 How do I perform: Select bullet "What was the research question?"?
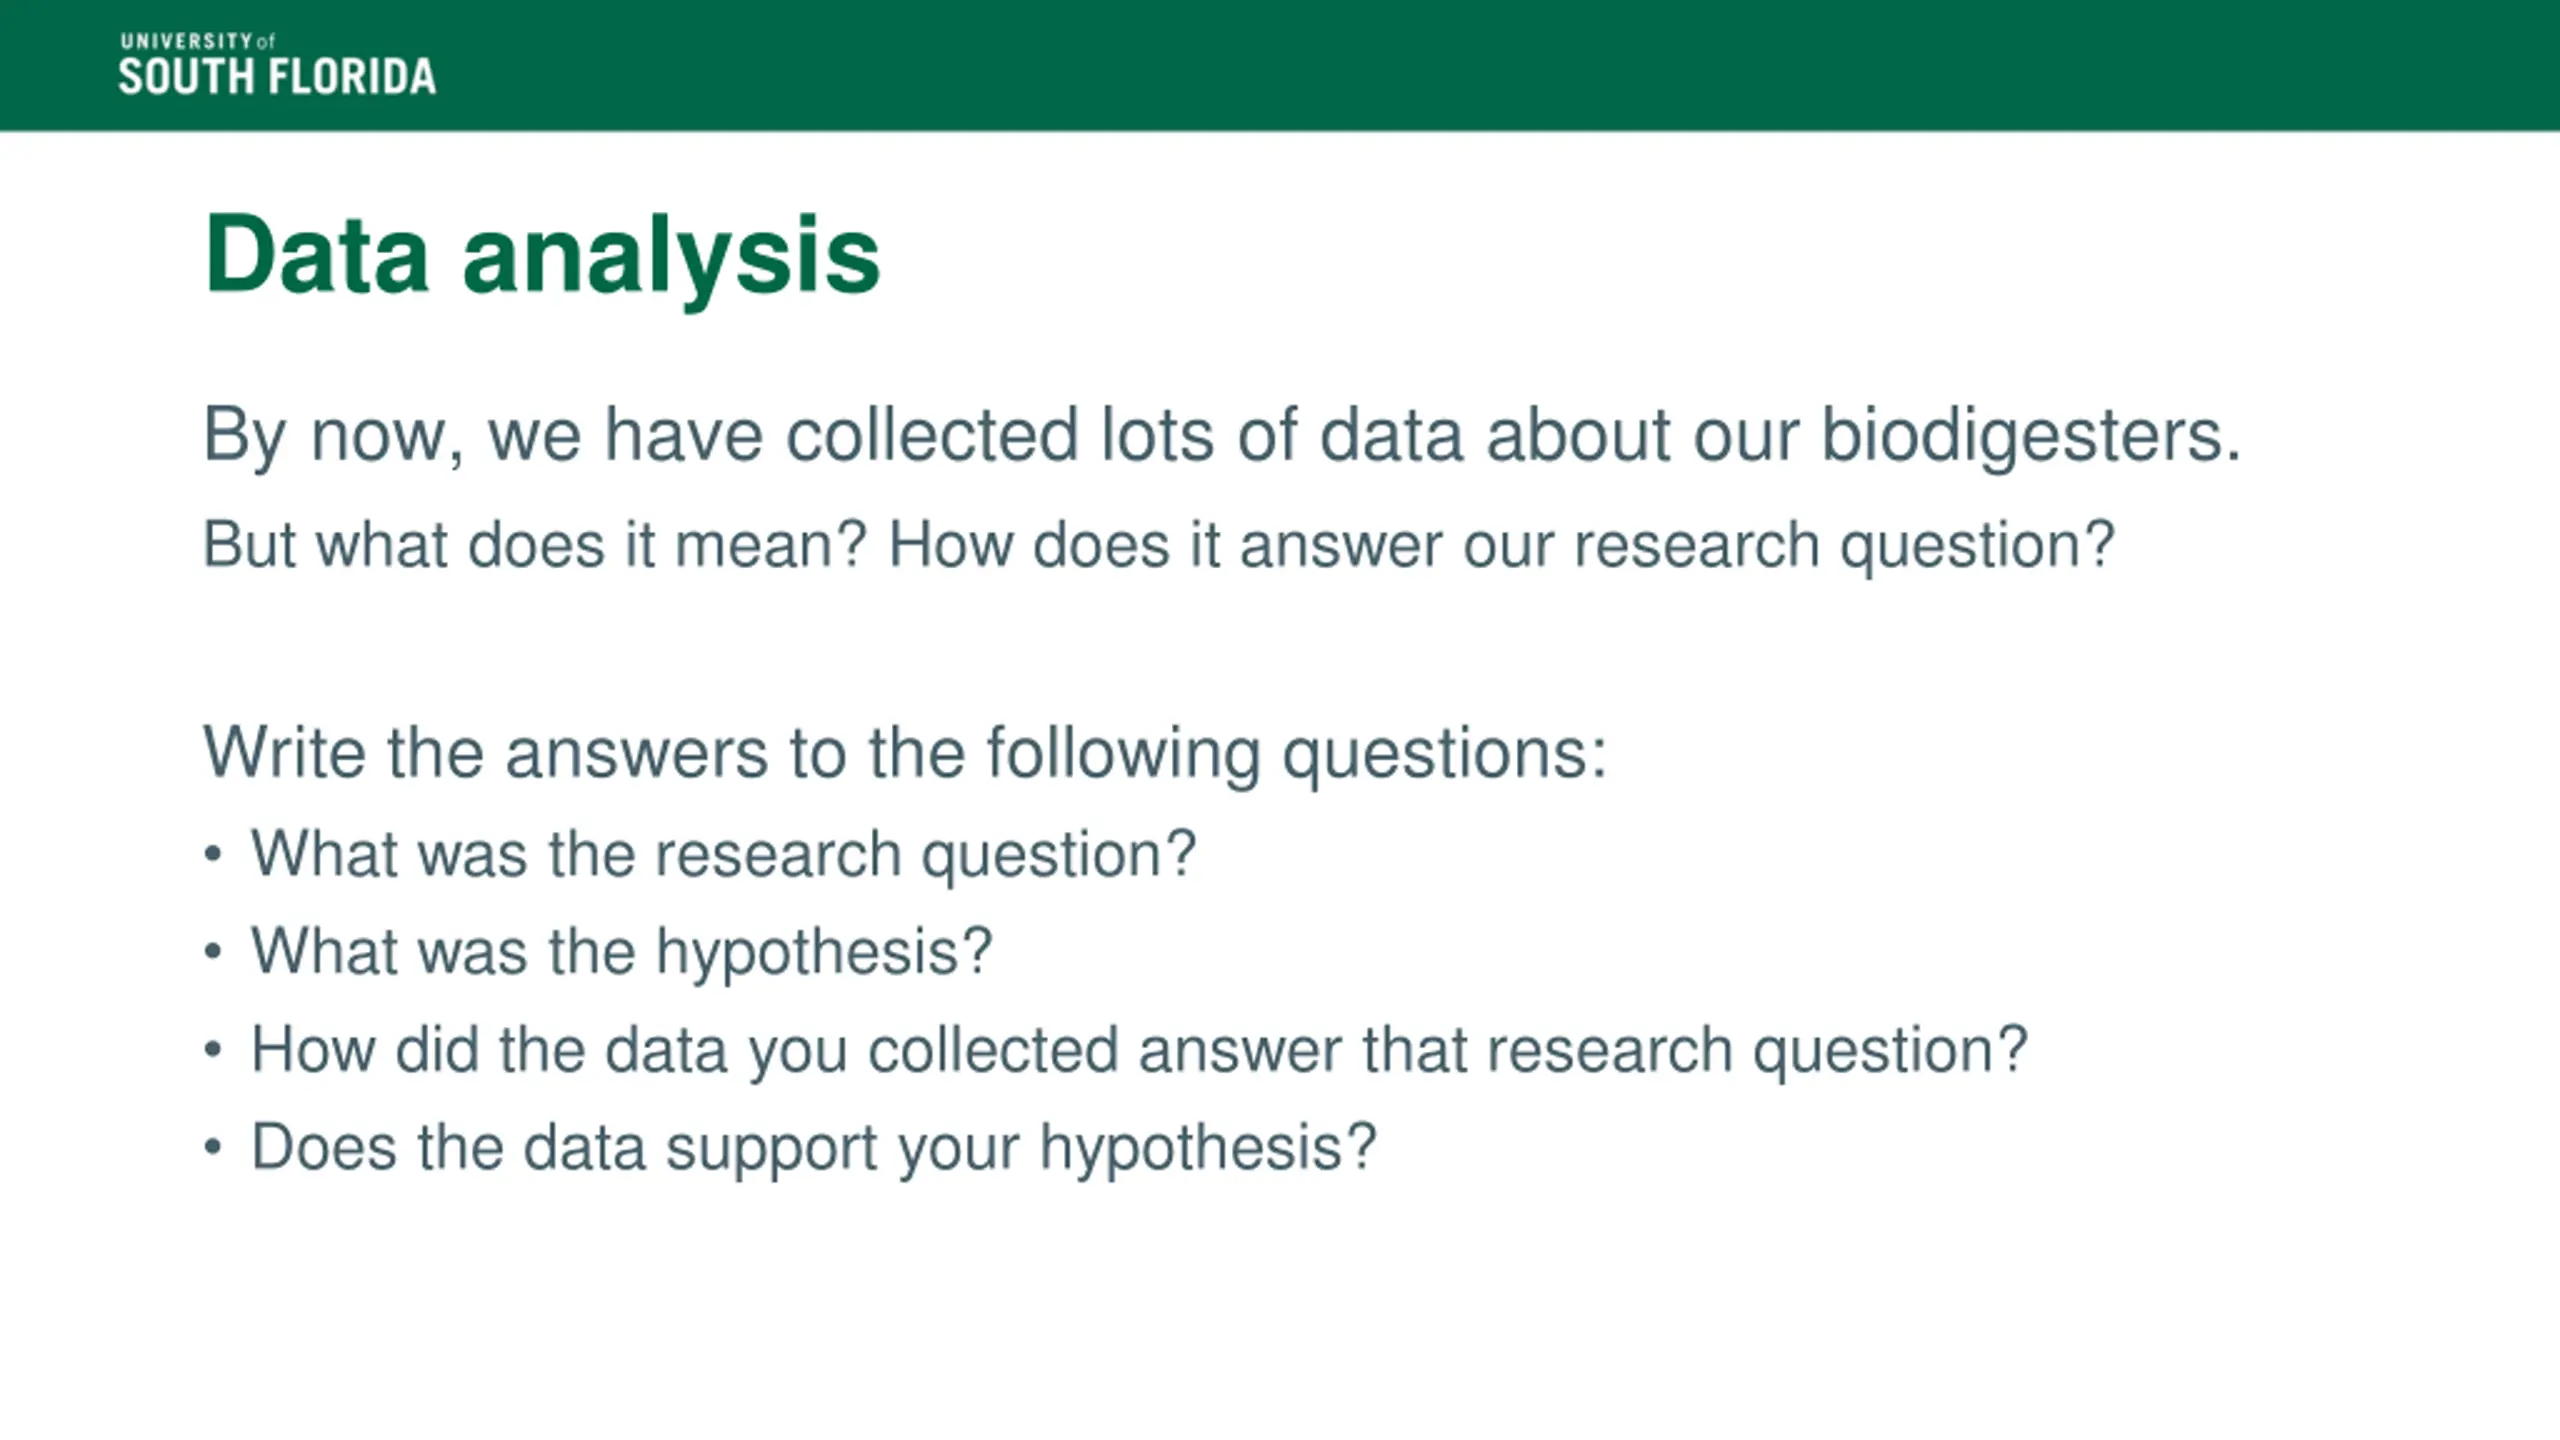[723, 854]
